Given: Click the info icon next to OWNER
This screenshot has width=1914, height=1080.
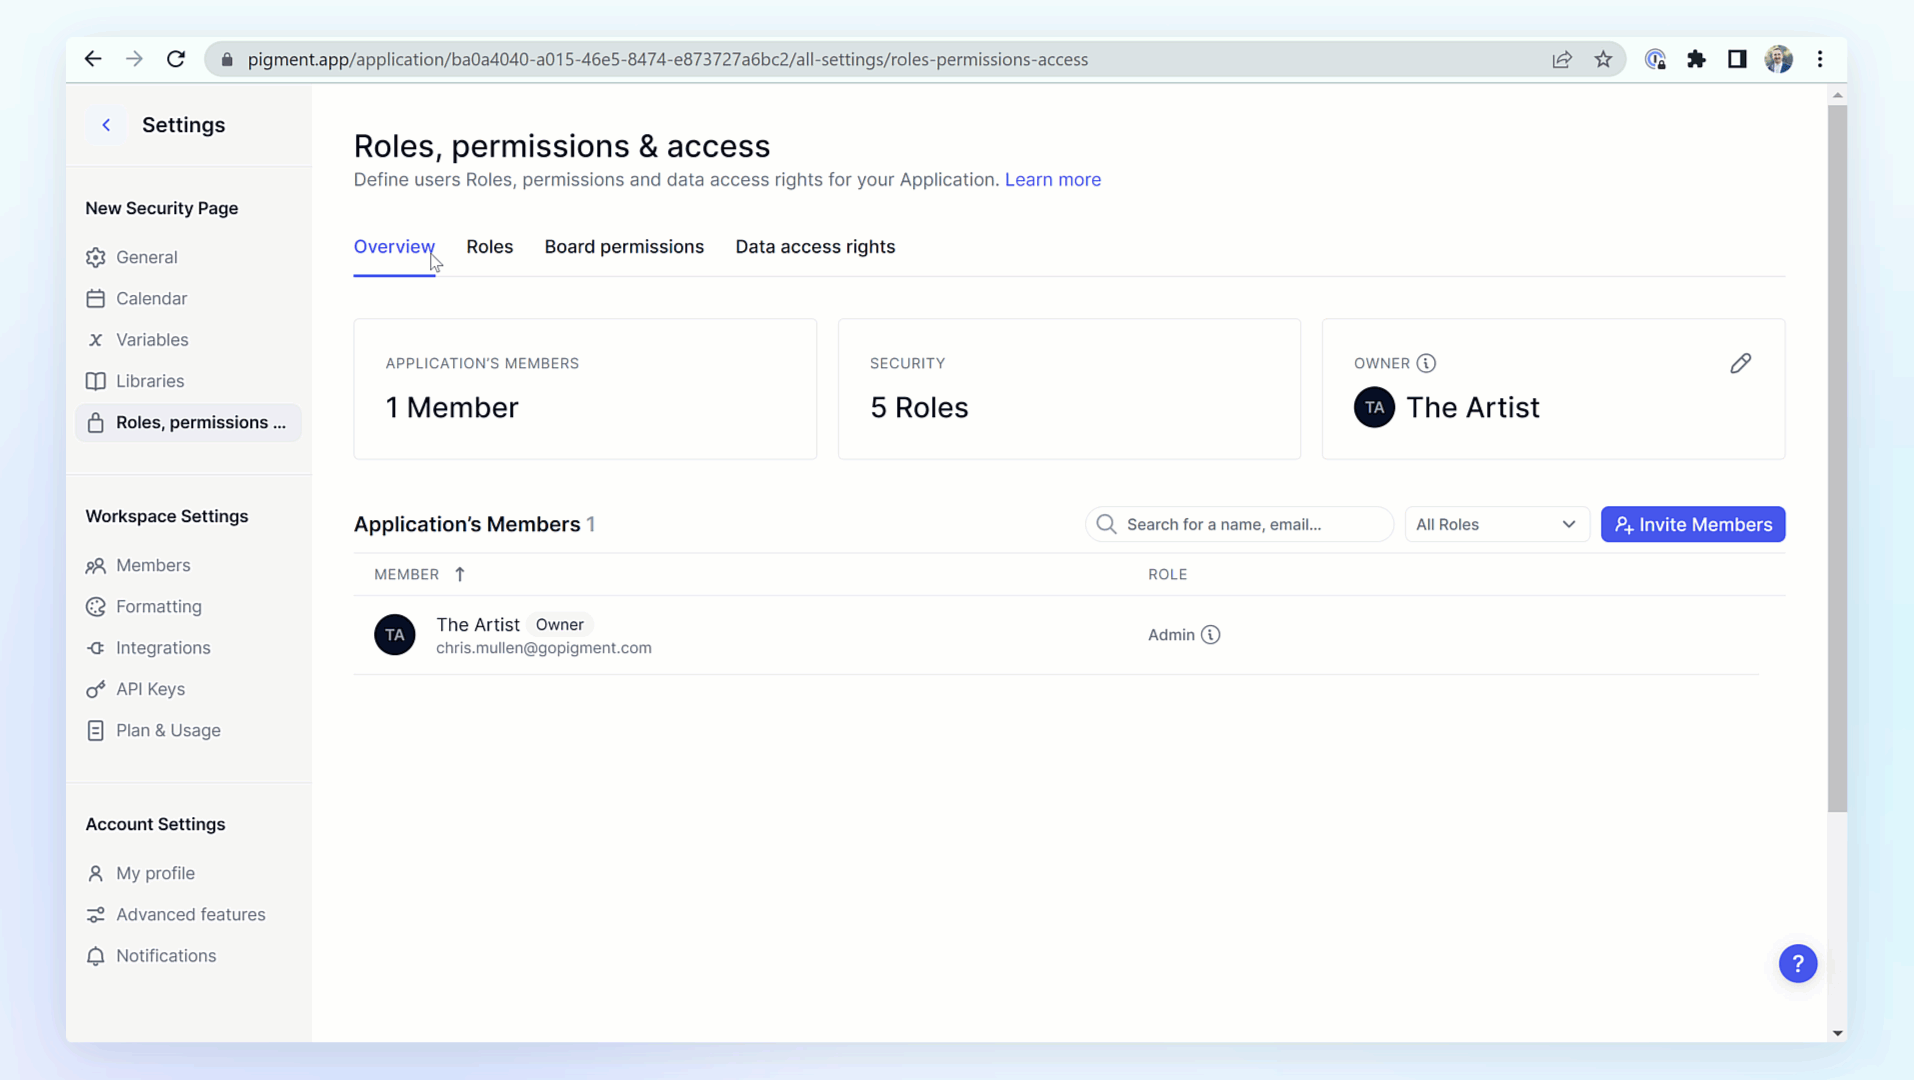Looking at the screenshot, I should [x=1426, y=363].
